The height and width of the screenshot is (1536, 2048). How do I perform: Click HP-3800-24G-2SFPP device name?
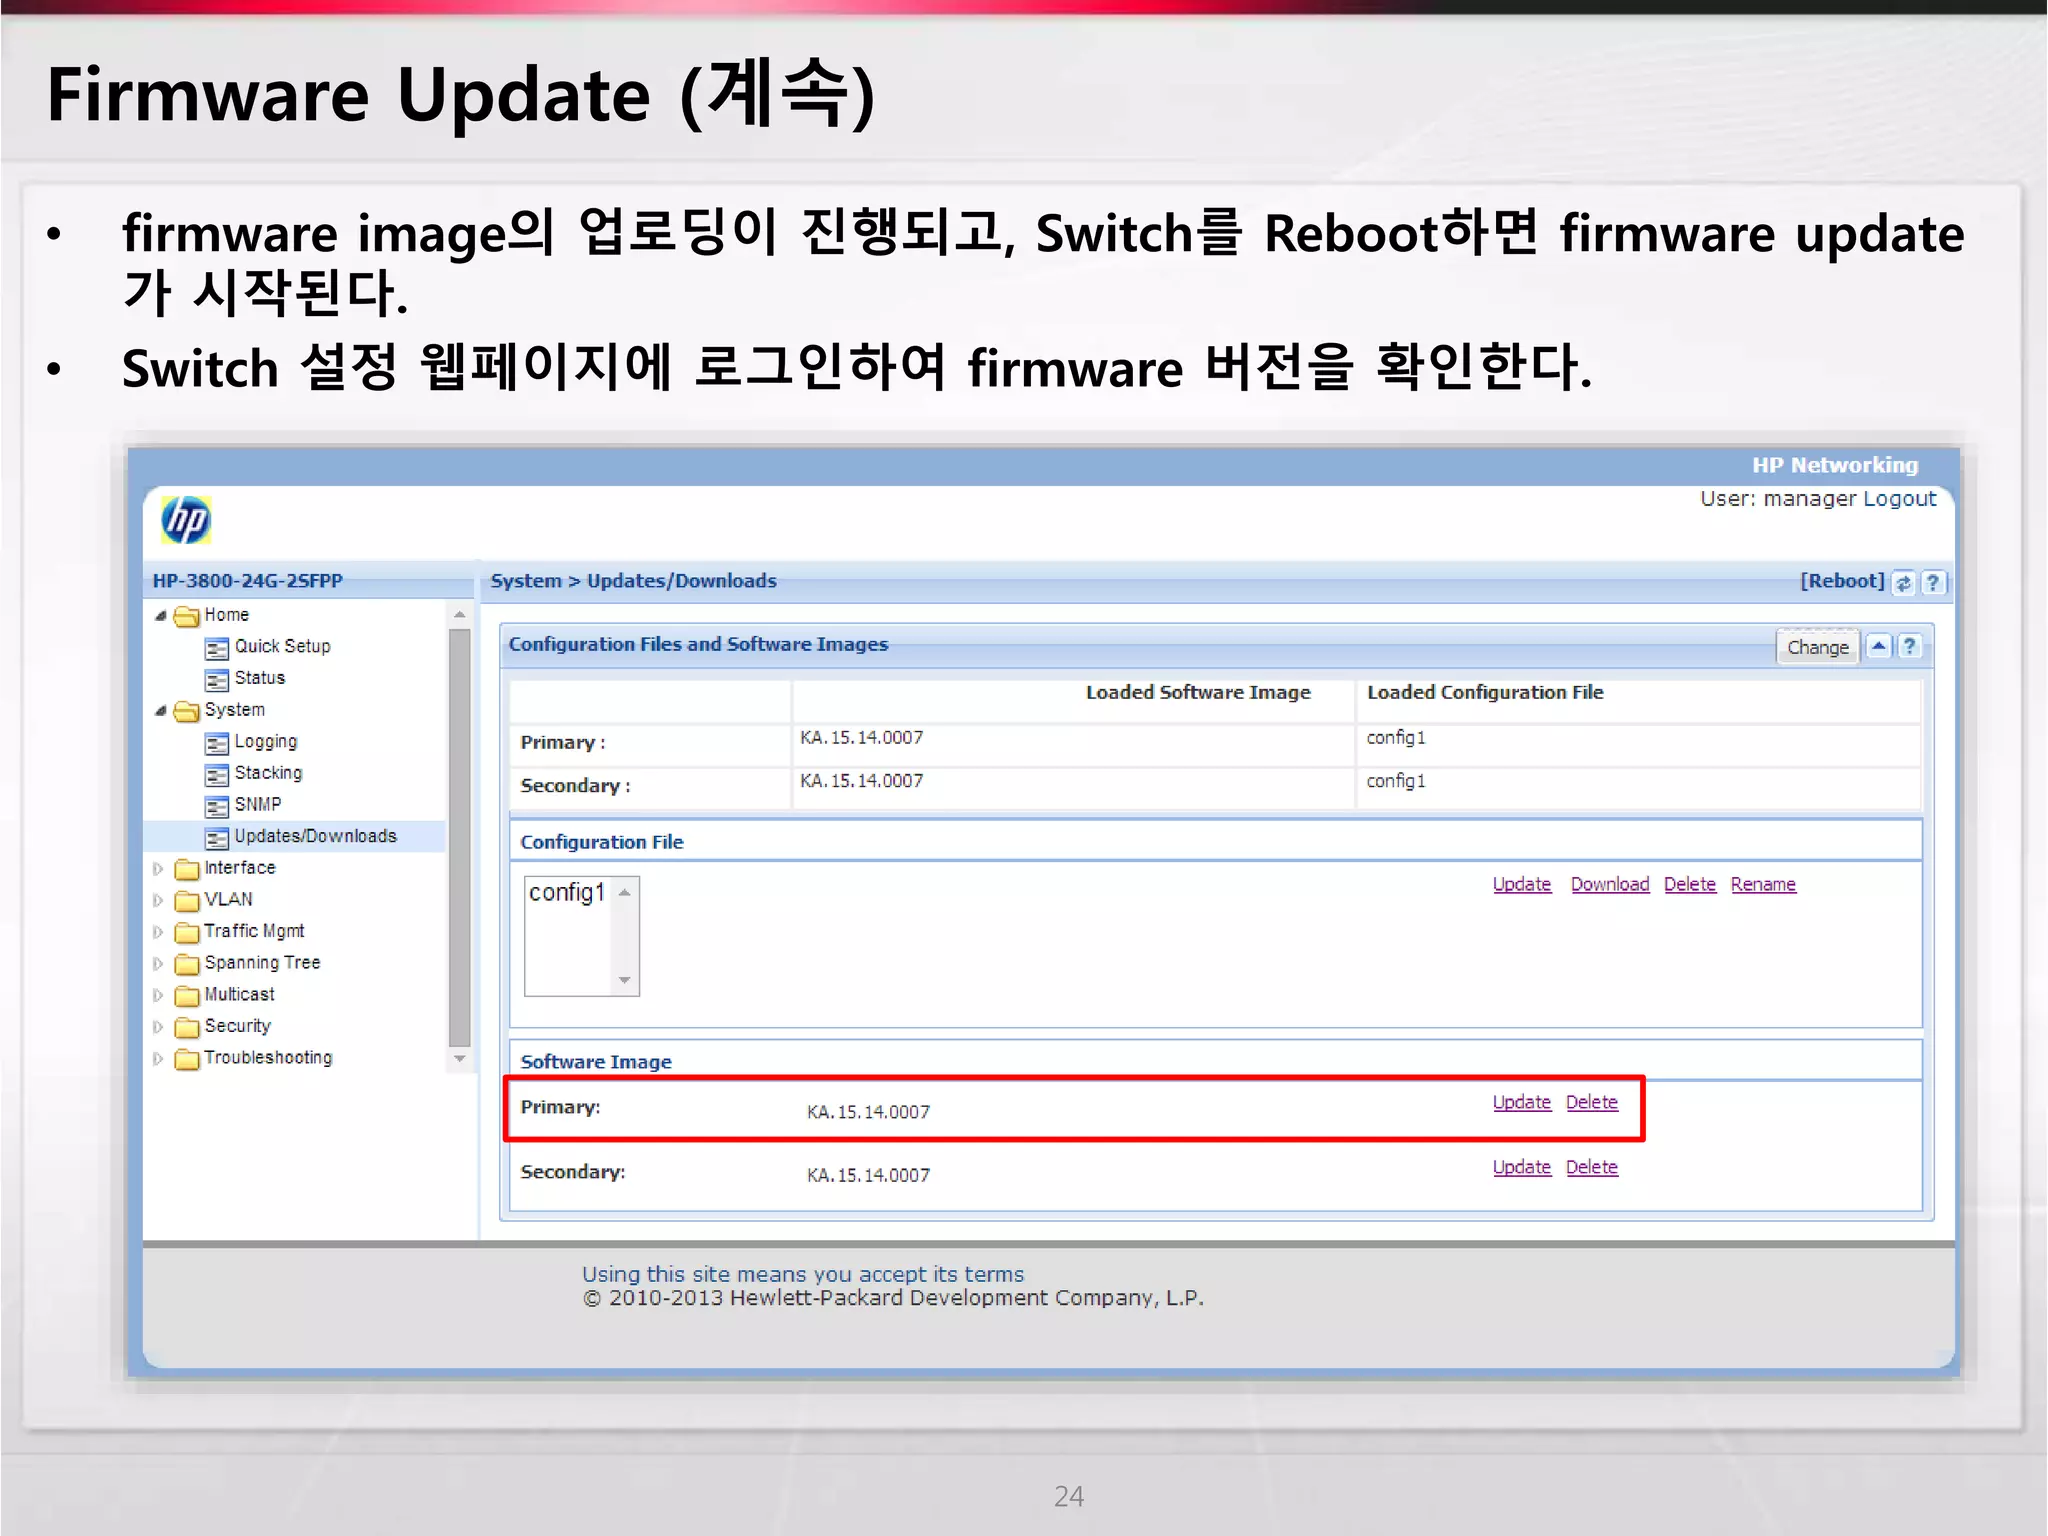[247, 581]
